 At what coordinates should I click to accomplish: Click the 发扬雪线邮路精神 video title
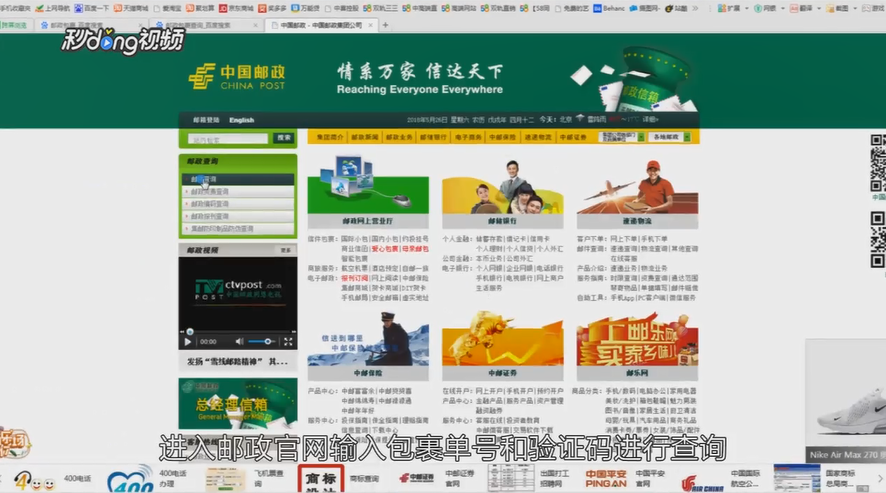tap(238, 361)
